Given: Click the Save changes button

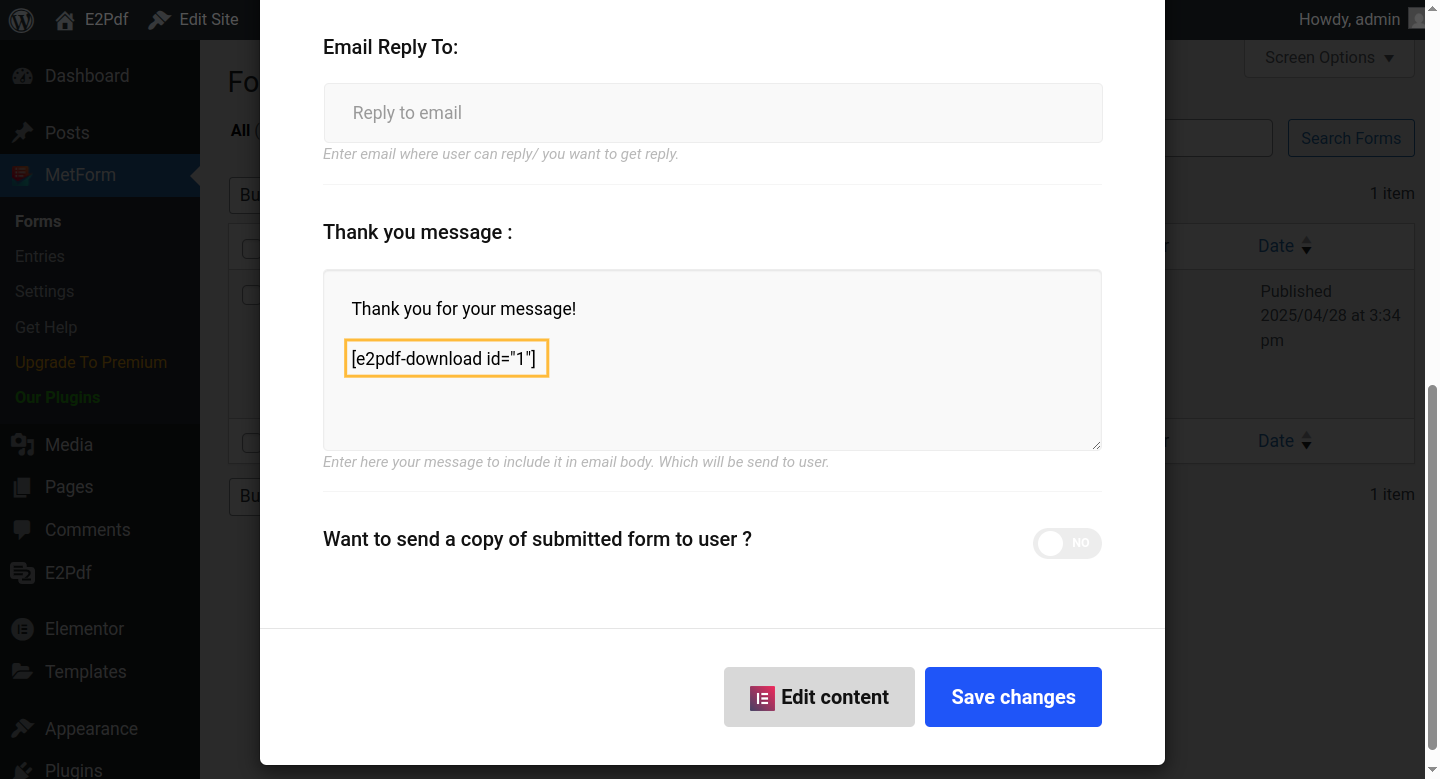Looking at the screenshot, I should pos(1013,697).
